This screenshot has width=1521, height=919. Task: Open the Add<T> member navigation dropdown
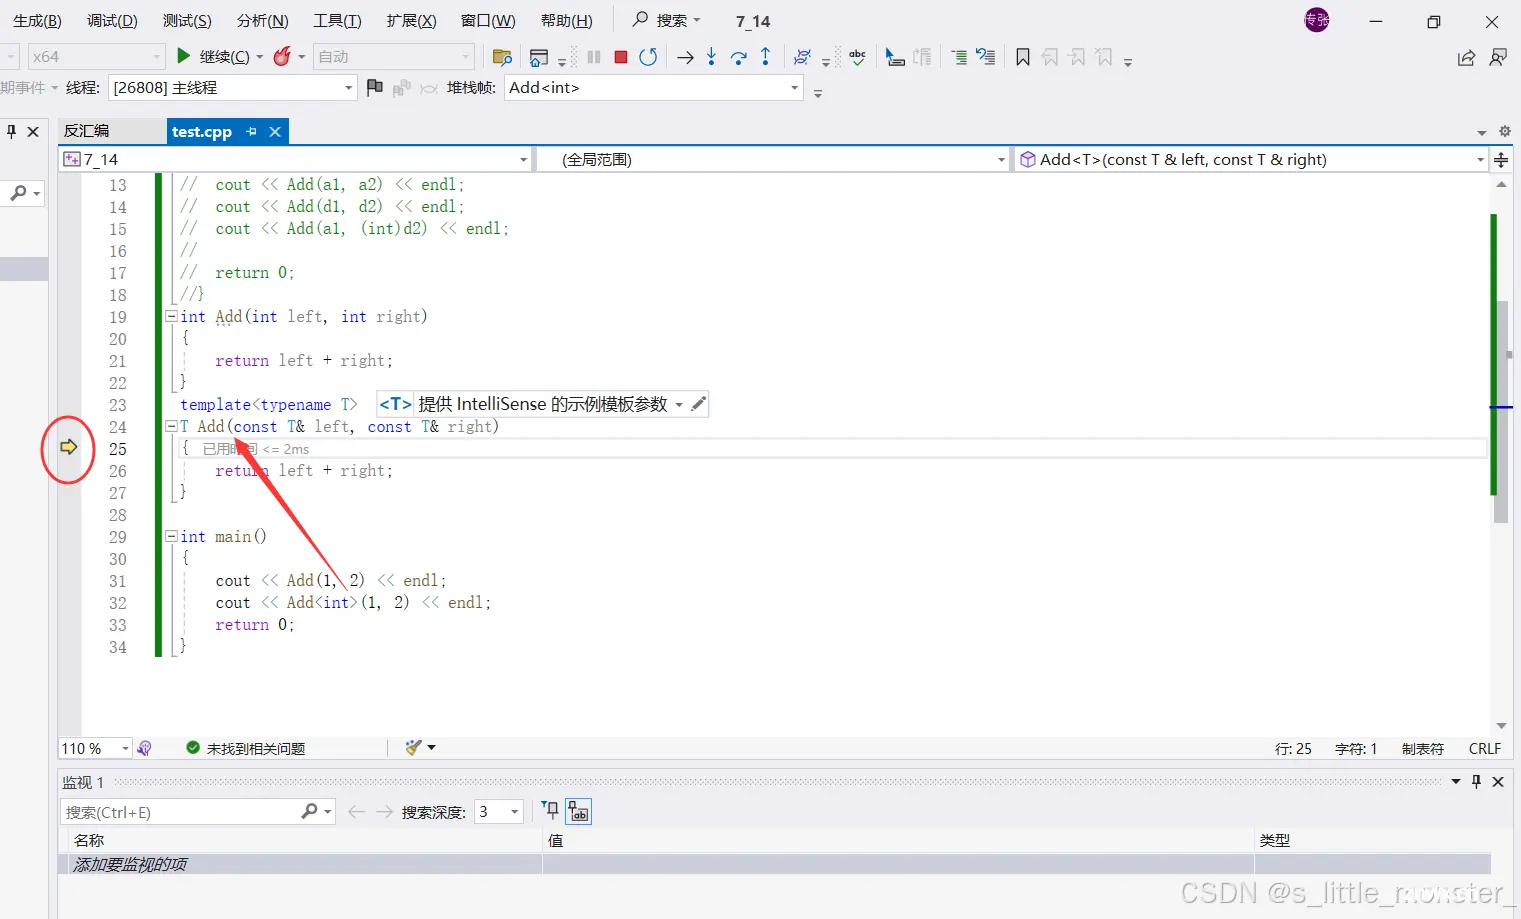[x=1480, y=160]
